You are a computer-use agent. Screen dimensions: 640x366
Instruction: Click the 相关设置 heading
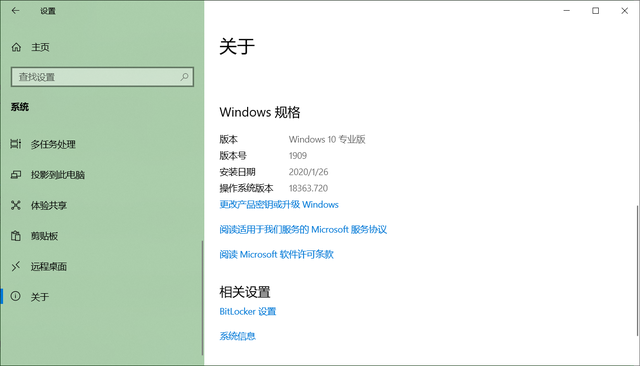pyautogui.click(x=245, y=292)
